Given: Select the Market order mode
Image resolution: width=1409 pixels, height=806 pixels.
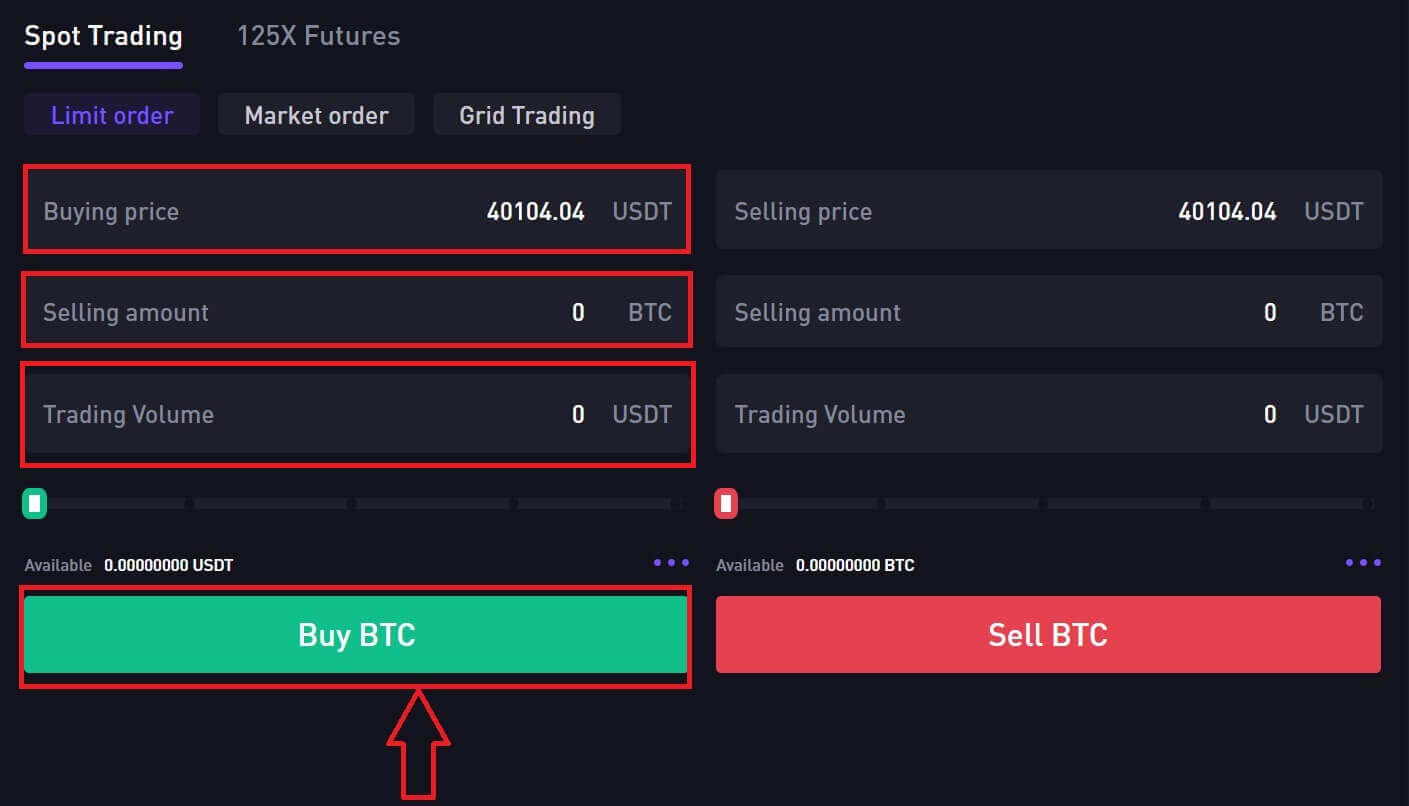Looking at the screenshot, I should [x=316, y=114].
